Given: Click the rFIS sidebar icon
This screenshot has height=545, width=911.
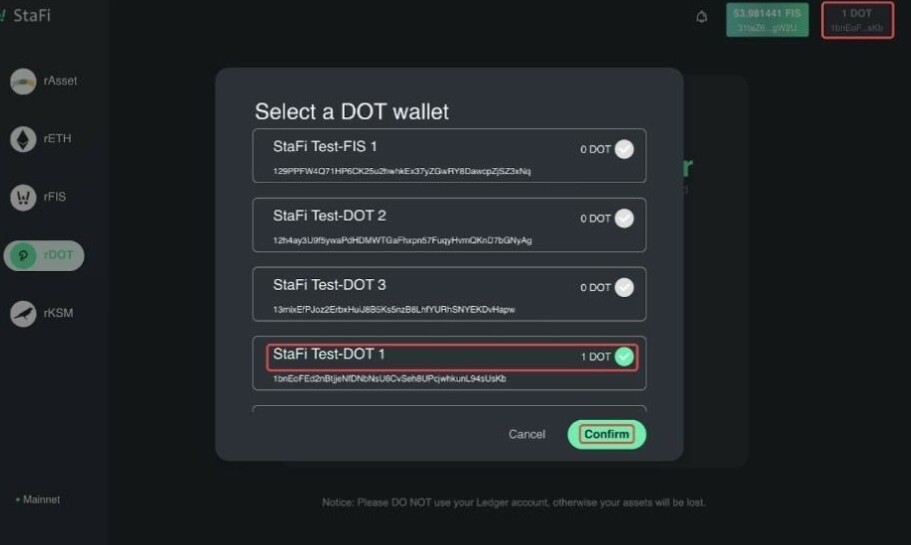Looking at the screenshot, I should click(23, 197).
